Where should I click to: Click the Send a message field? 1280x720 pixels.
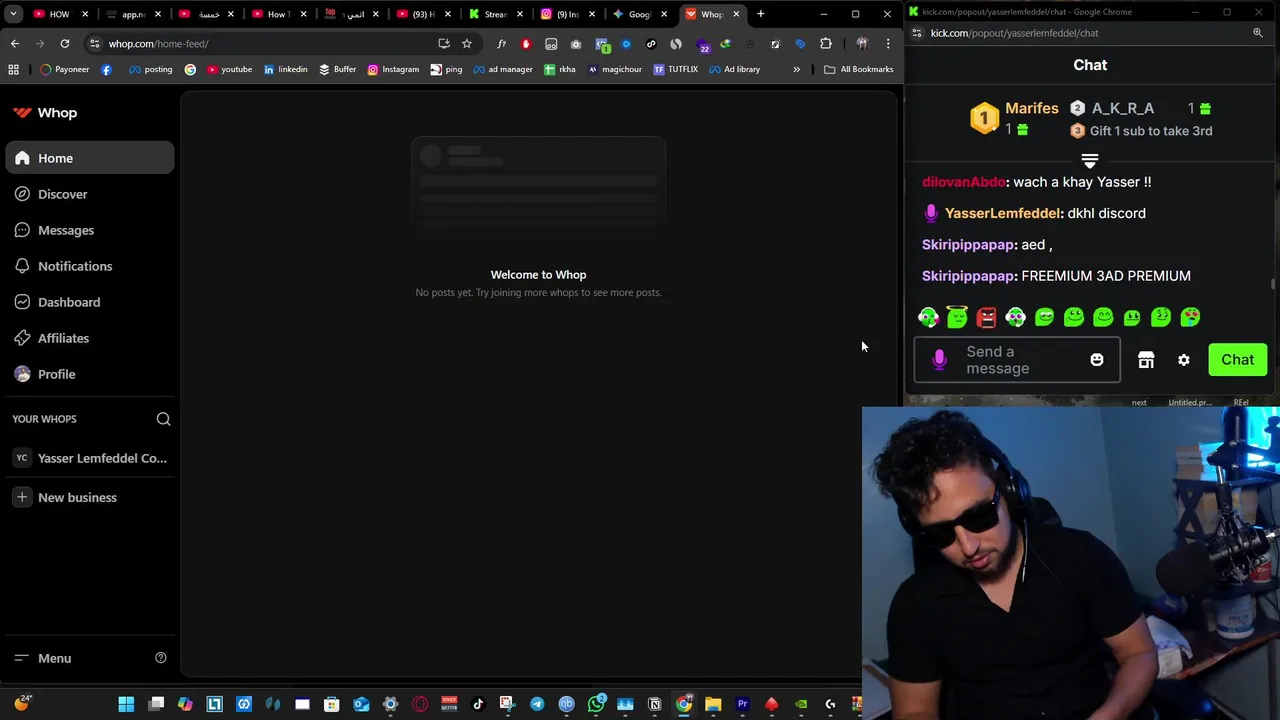[1017, 360]
